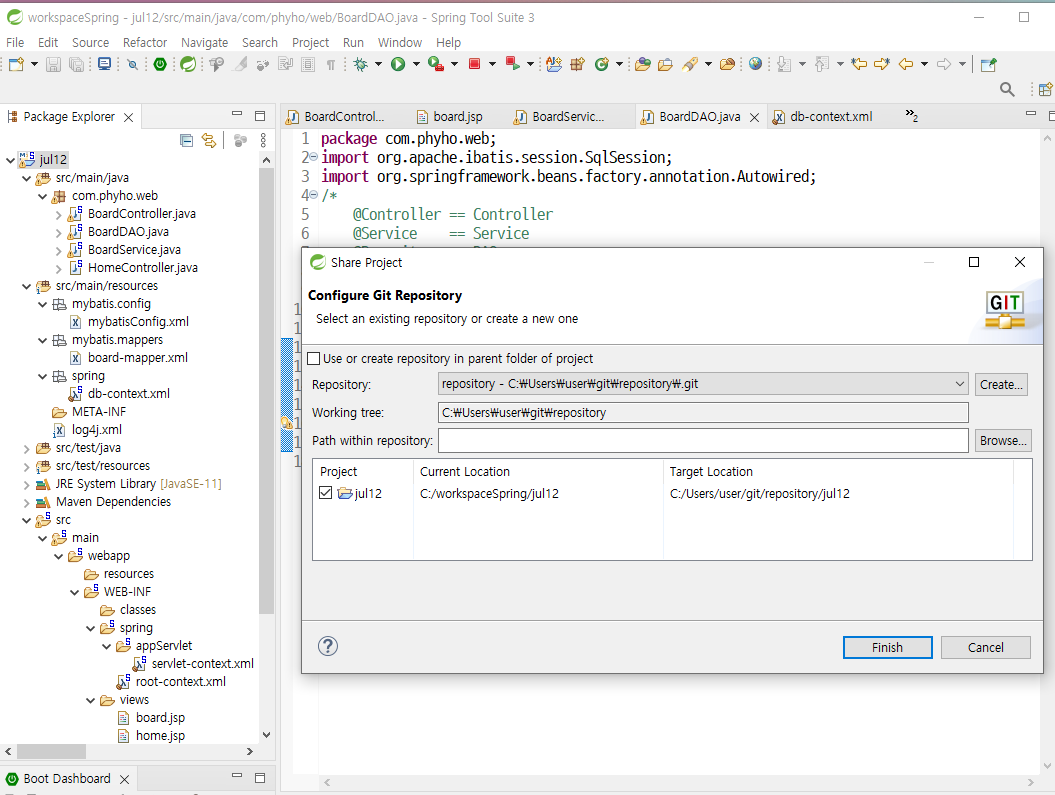
Task: Collapse the jul12 project node
Action: [10, 159]
